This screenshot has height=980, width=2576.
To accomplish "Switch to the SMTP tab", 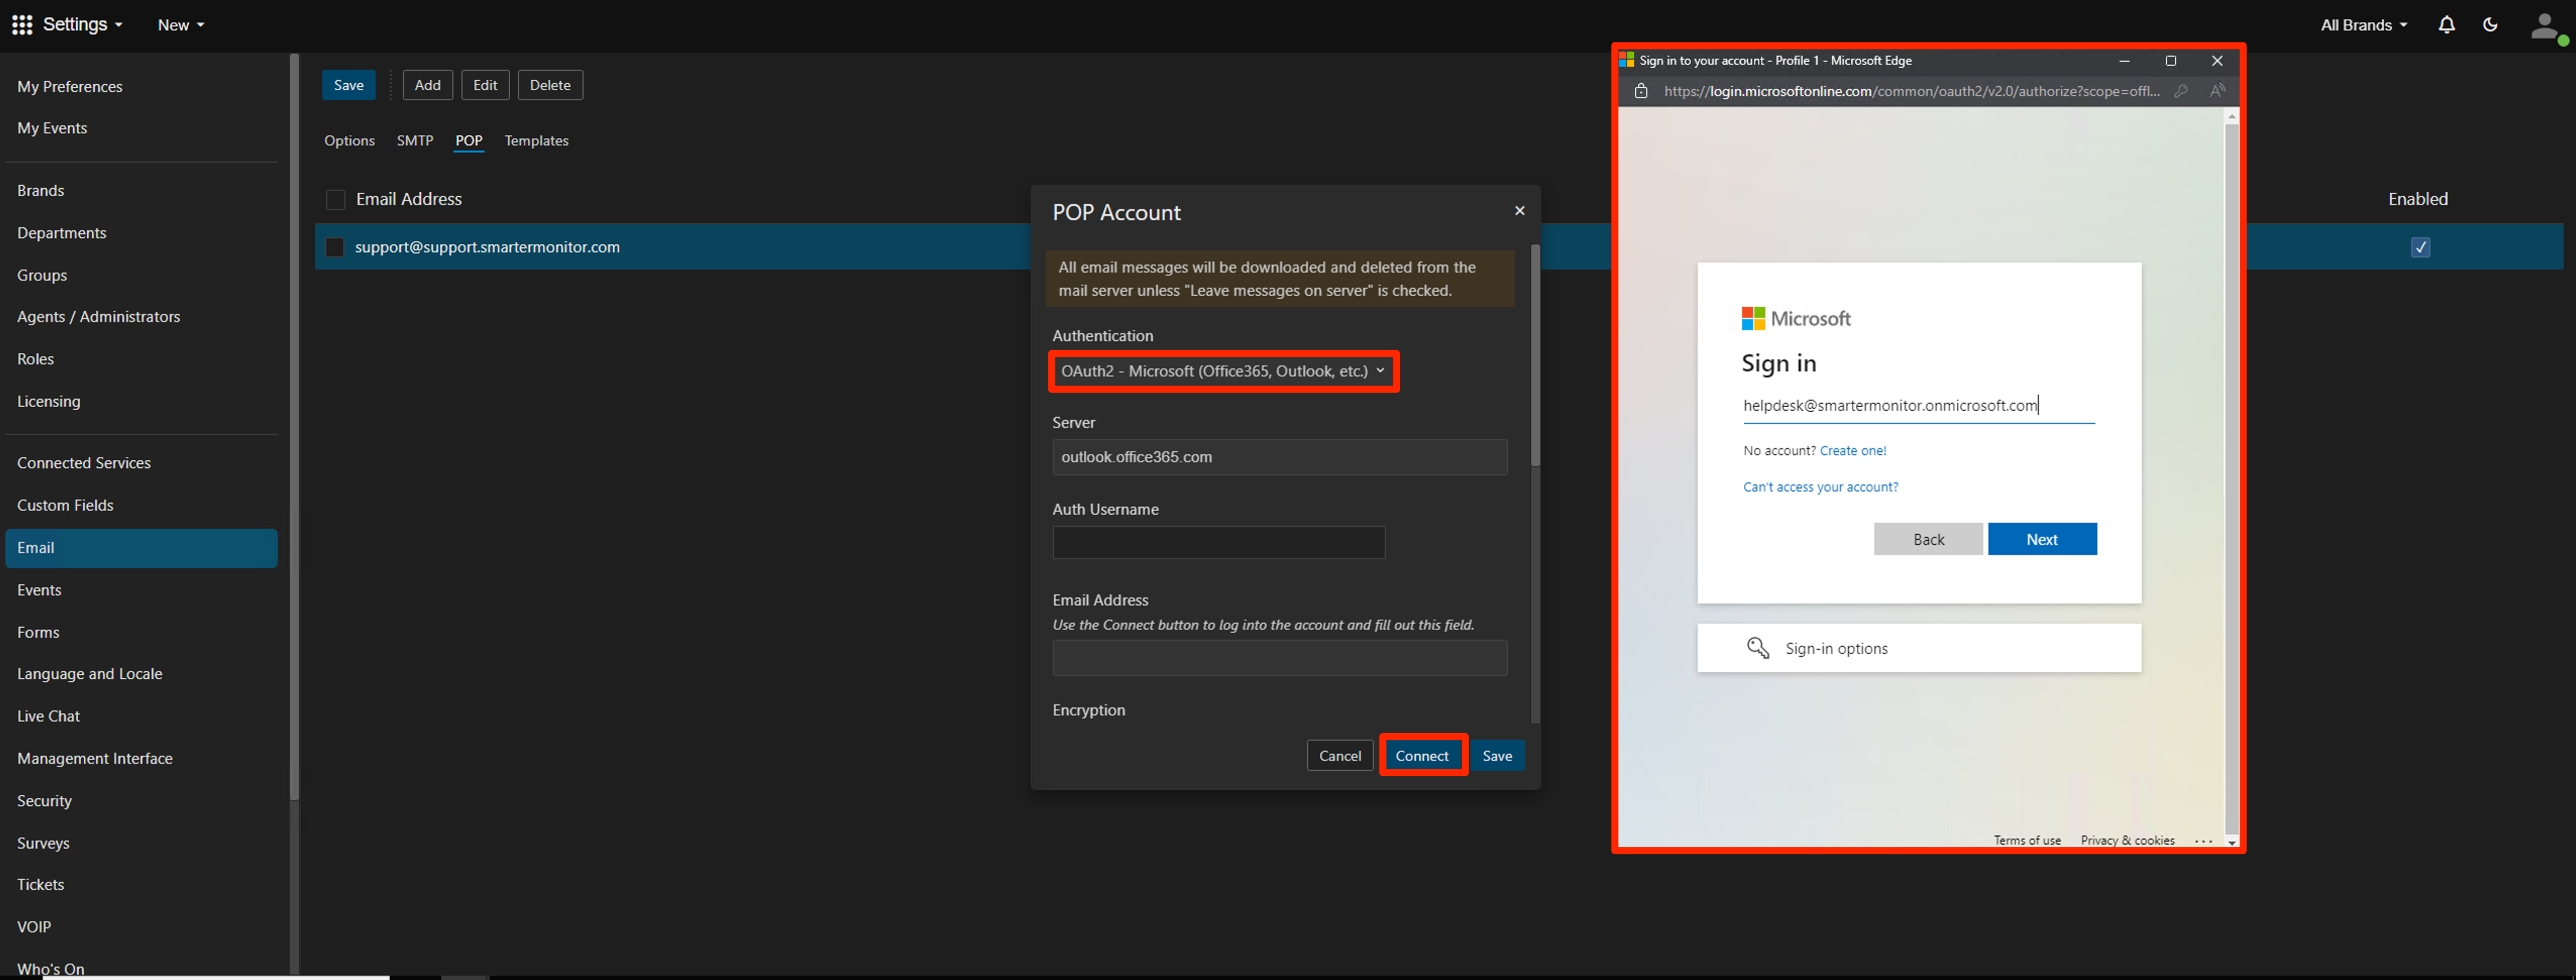I will coord(415,140).
